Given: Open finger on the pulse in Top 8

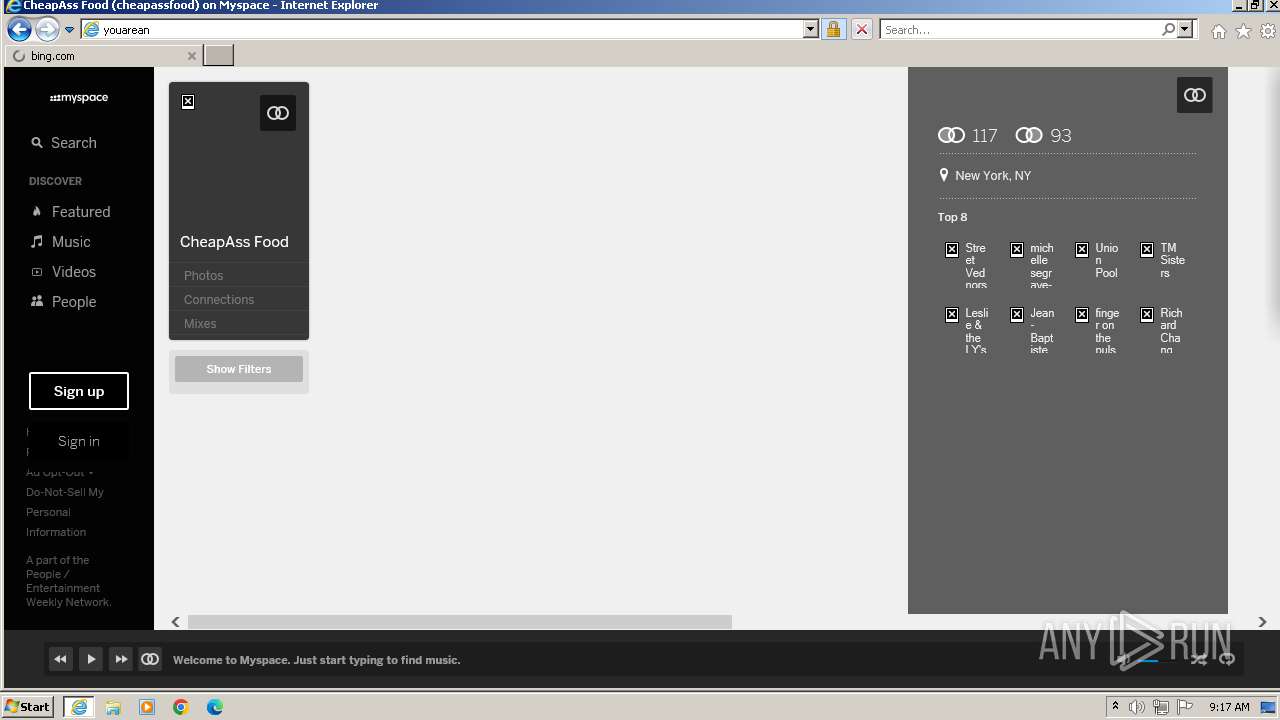Looking at the screenshot, I should pyautogui.click(x=1098, y=331).
